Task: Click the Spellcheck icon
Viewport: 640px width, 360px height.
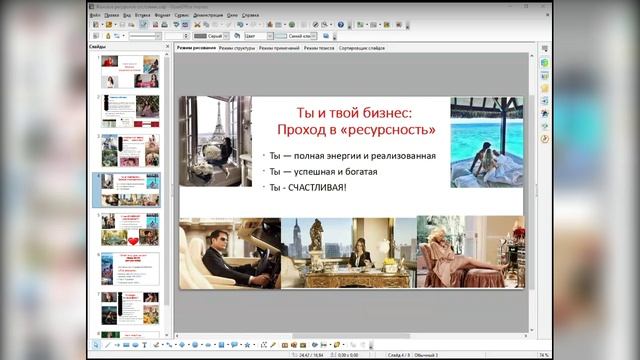Action: [x=176, y=25]
